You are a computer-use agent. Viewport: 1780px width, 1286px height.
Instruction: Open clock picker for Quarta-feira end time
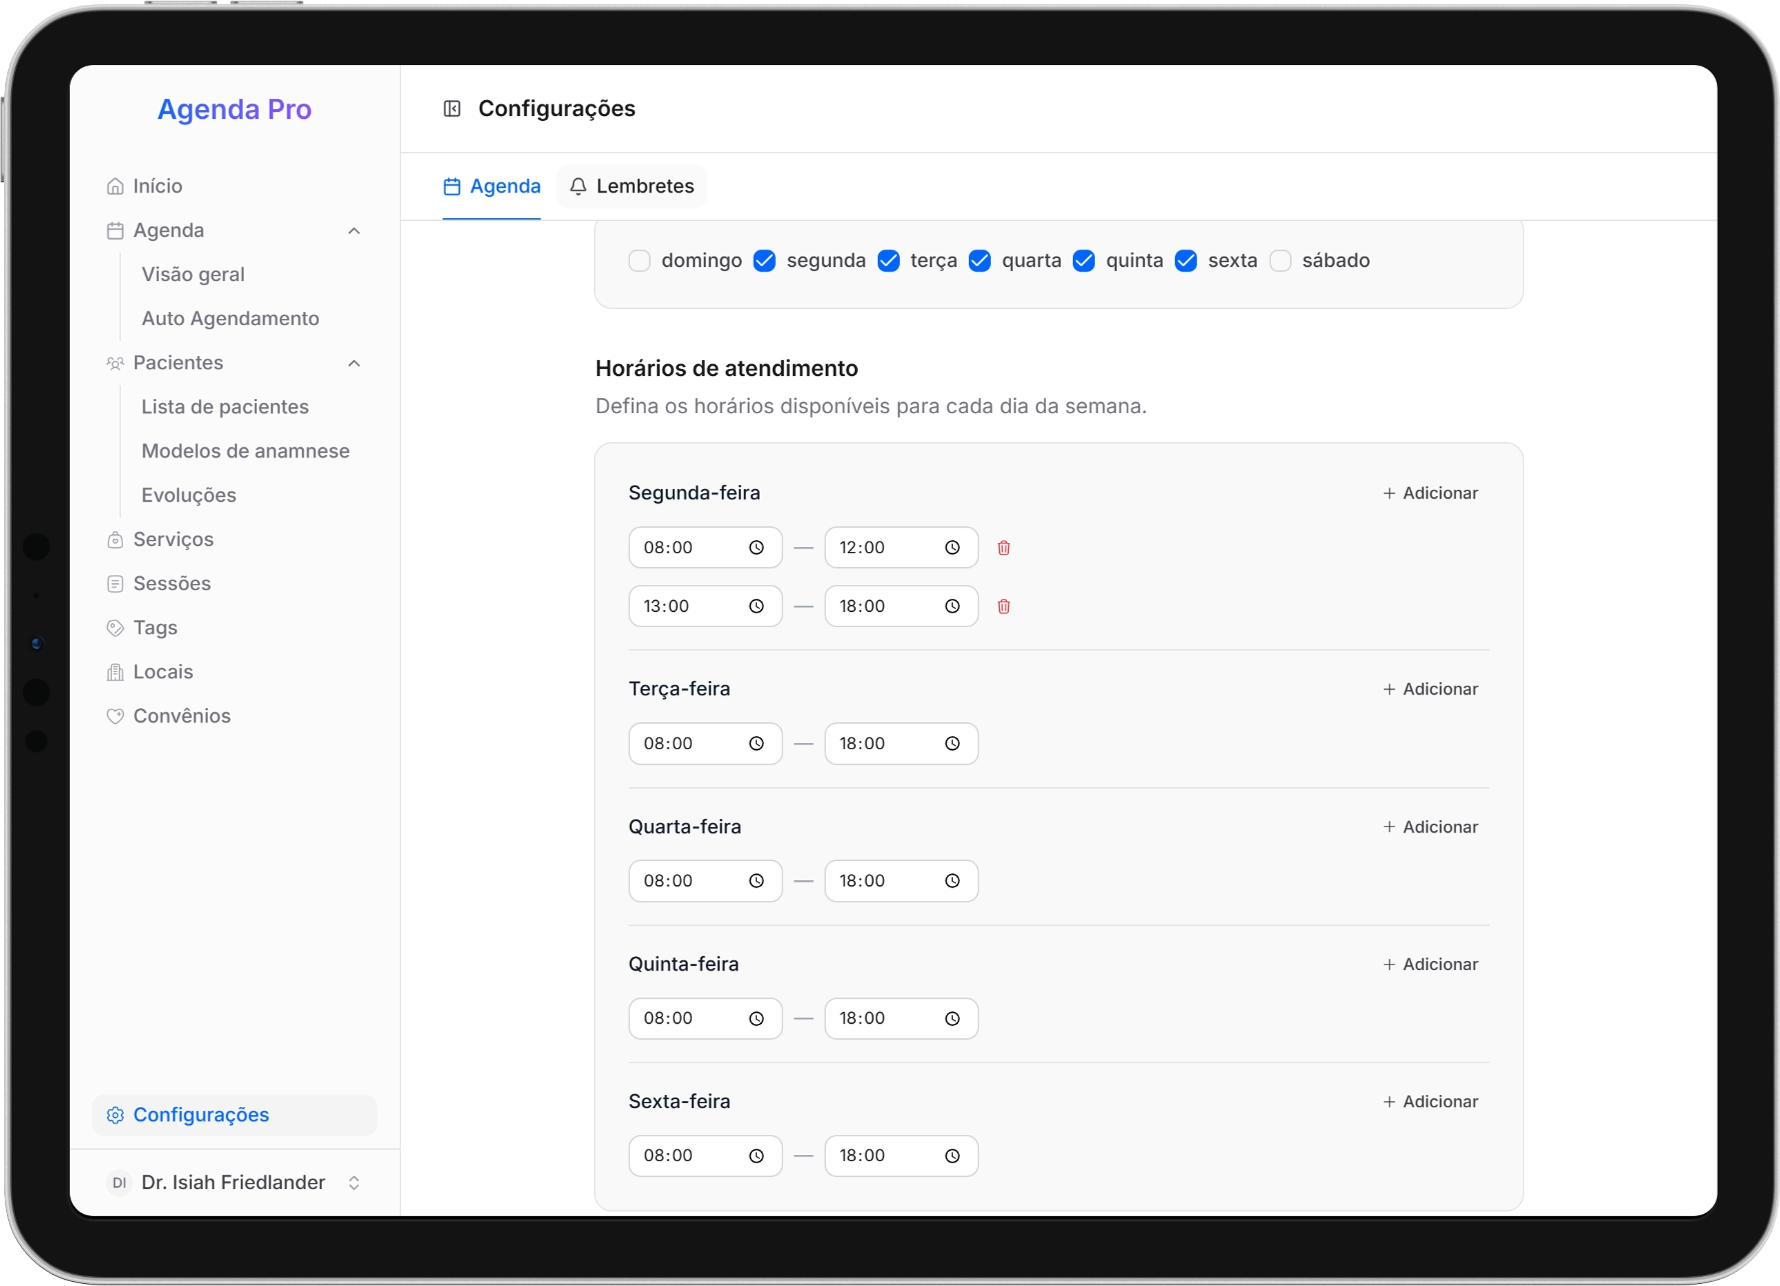[952, 881]
